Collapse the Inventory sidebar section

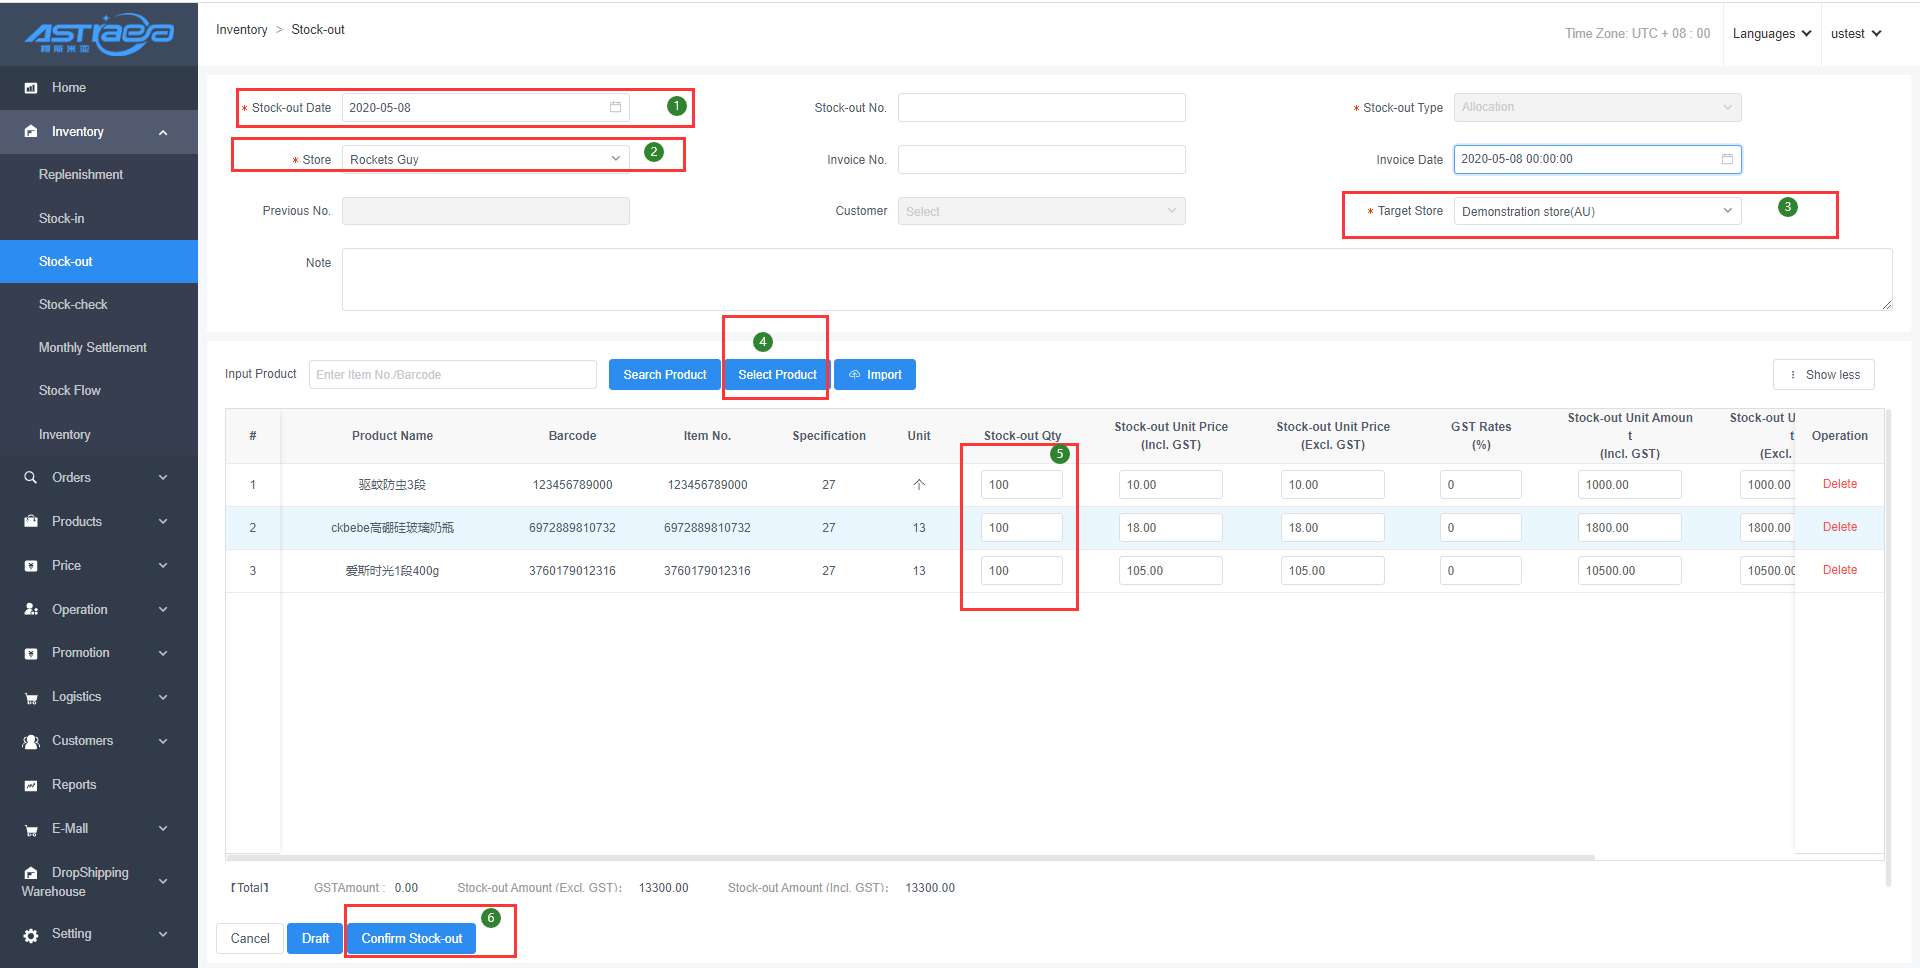pos(162,132)
